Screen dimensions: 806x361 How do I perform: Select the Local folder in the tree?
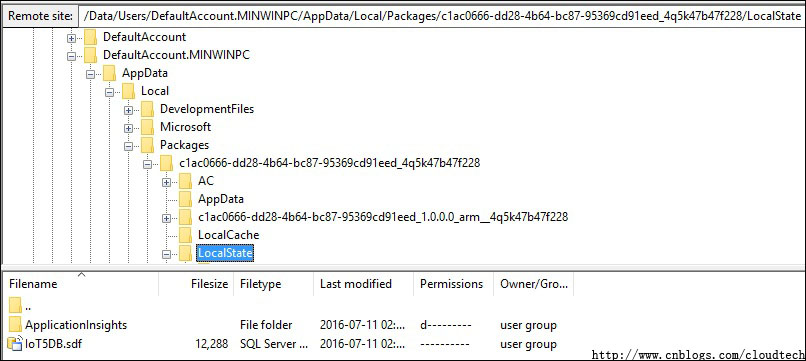pos(155,91)
